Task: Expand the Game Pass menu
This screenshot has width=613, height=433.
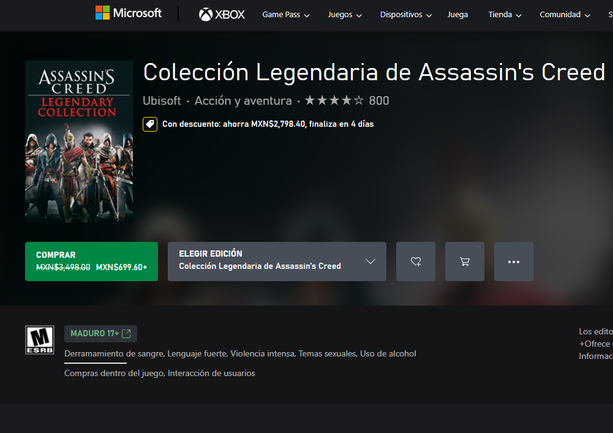Action: pyautogui.click(x=286, y=14)
